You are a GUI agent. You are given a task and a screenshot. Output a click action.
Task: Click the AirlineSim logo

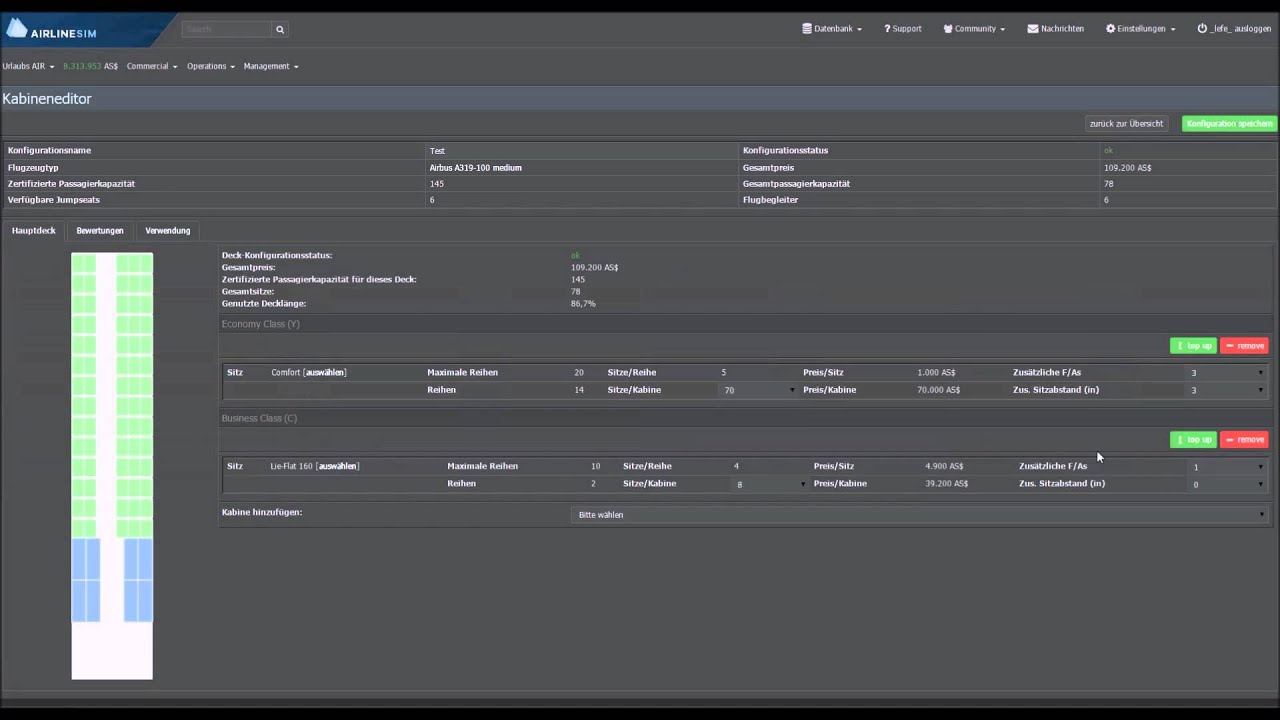click(x=52, y=30)
